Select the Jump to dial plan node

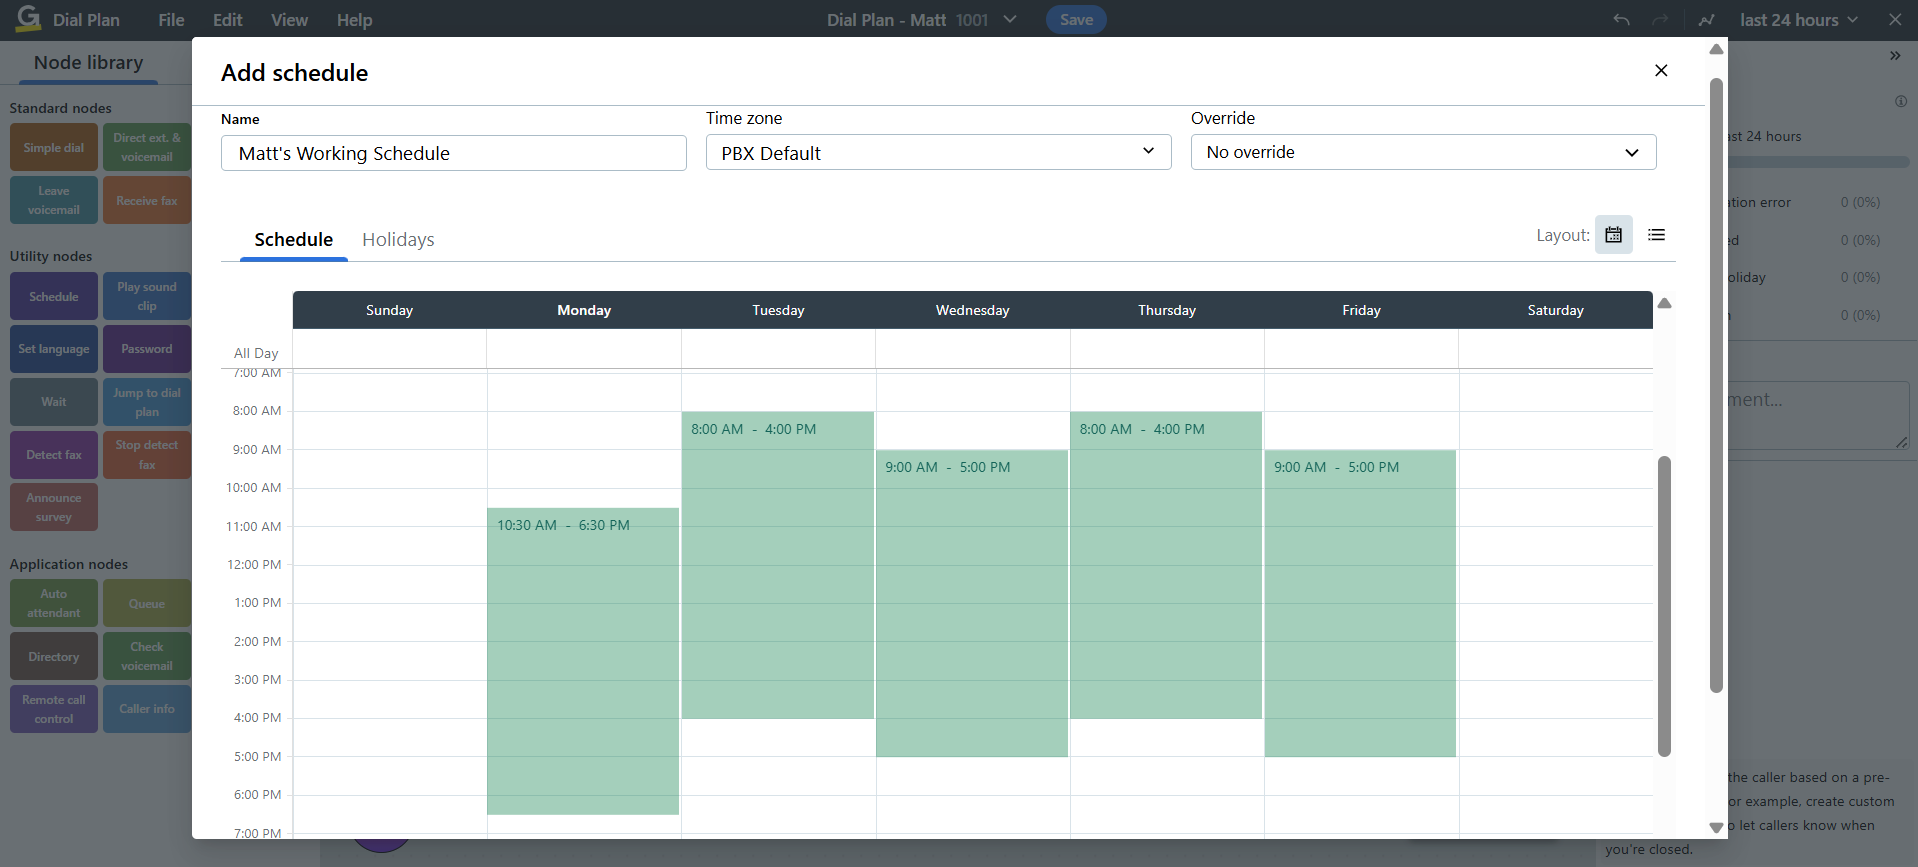[x=147, y=402]
